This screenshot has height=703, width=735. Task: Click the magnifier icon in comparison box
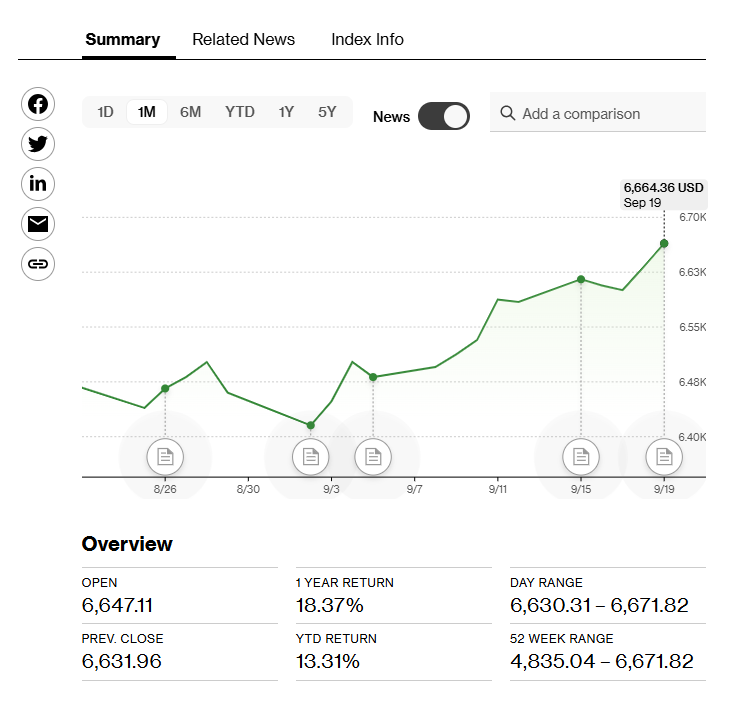(x=508, y=114)
